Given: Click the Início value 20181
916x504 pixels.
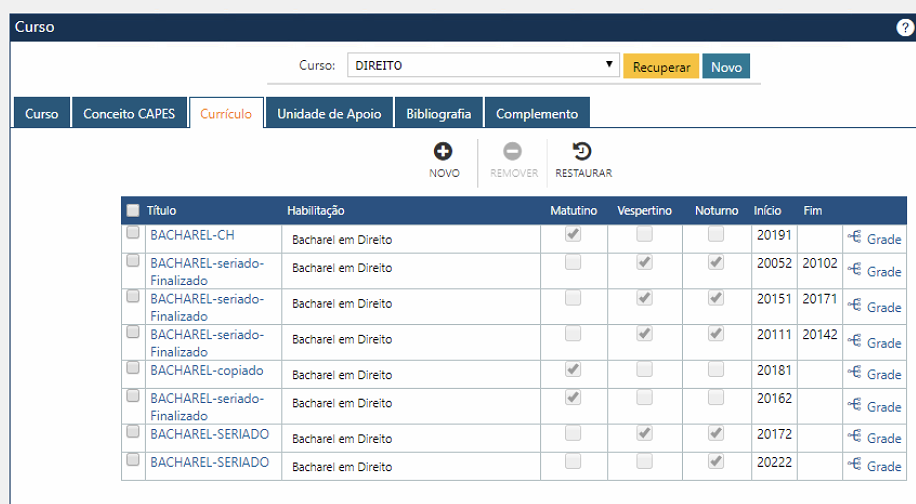Looking at the screenshot, I should (x=774, y=370).
